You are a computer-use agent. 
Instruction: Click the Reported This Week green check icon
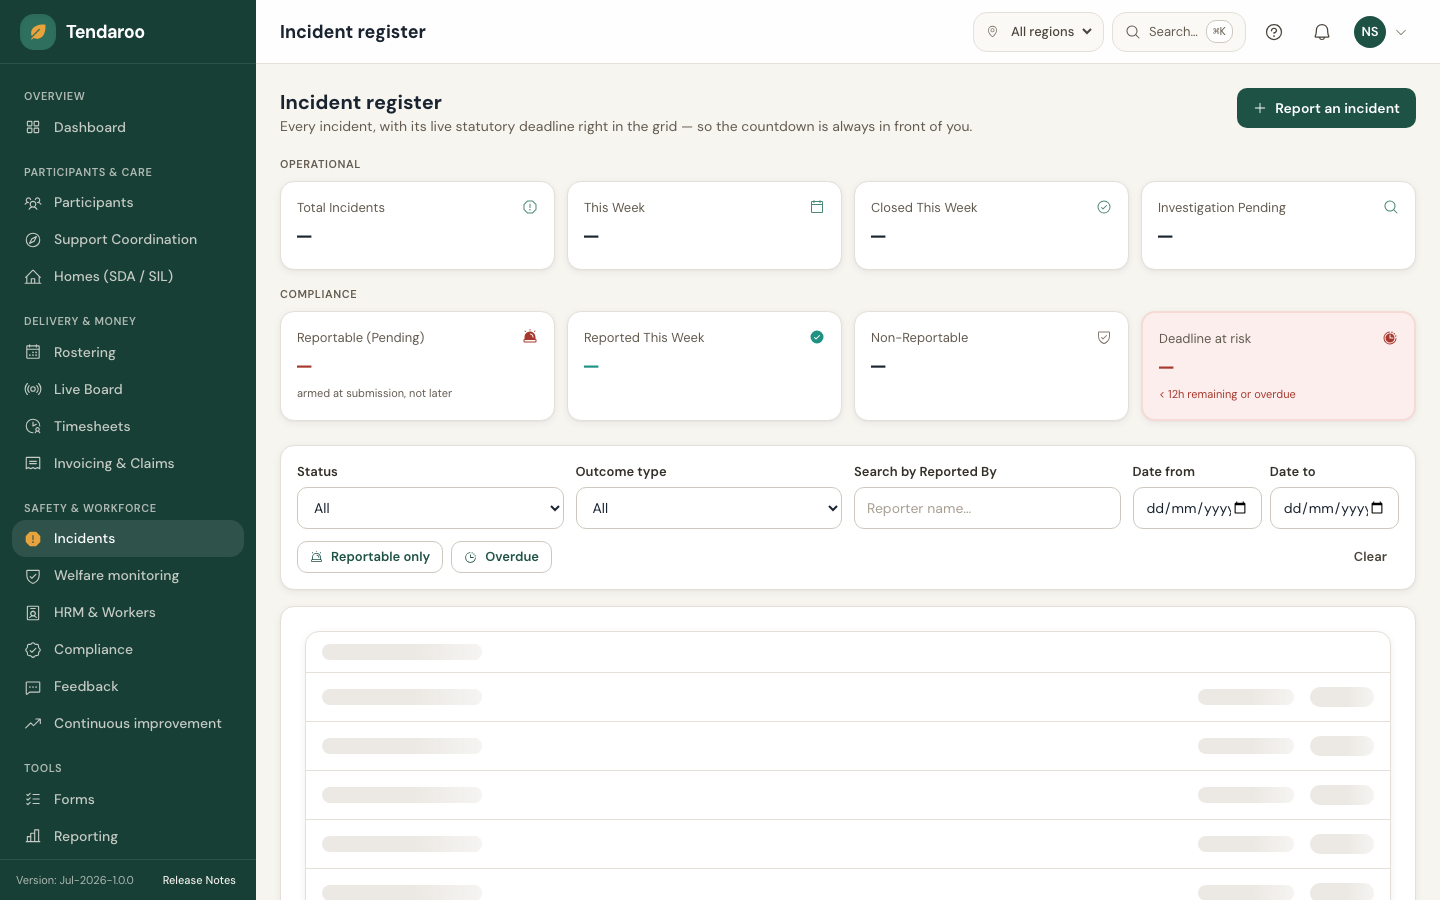click(817, 337)
